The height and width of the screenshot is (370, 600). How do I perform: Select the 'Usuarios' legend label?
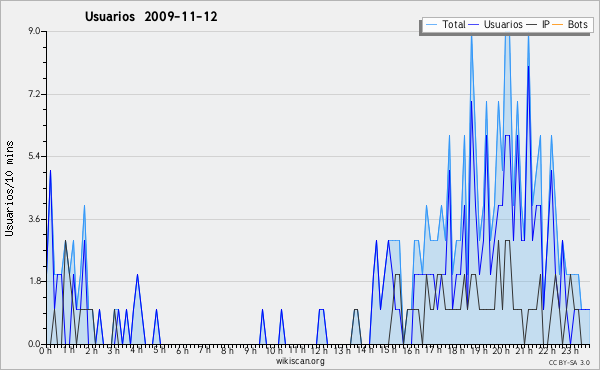(x=503, y=24)
